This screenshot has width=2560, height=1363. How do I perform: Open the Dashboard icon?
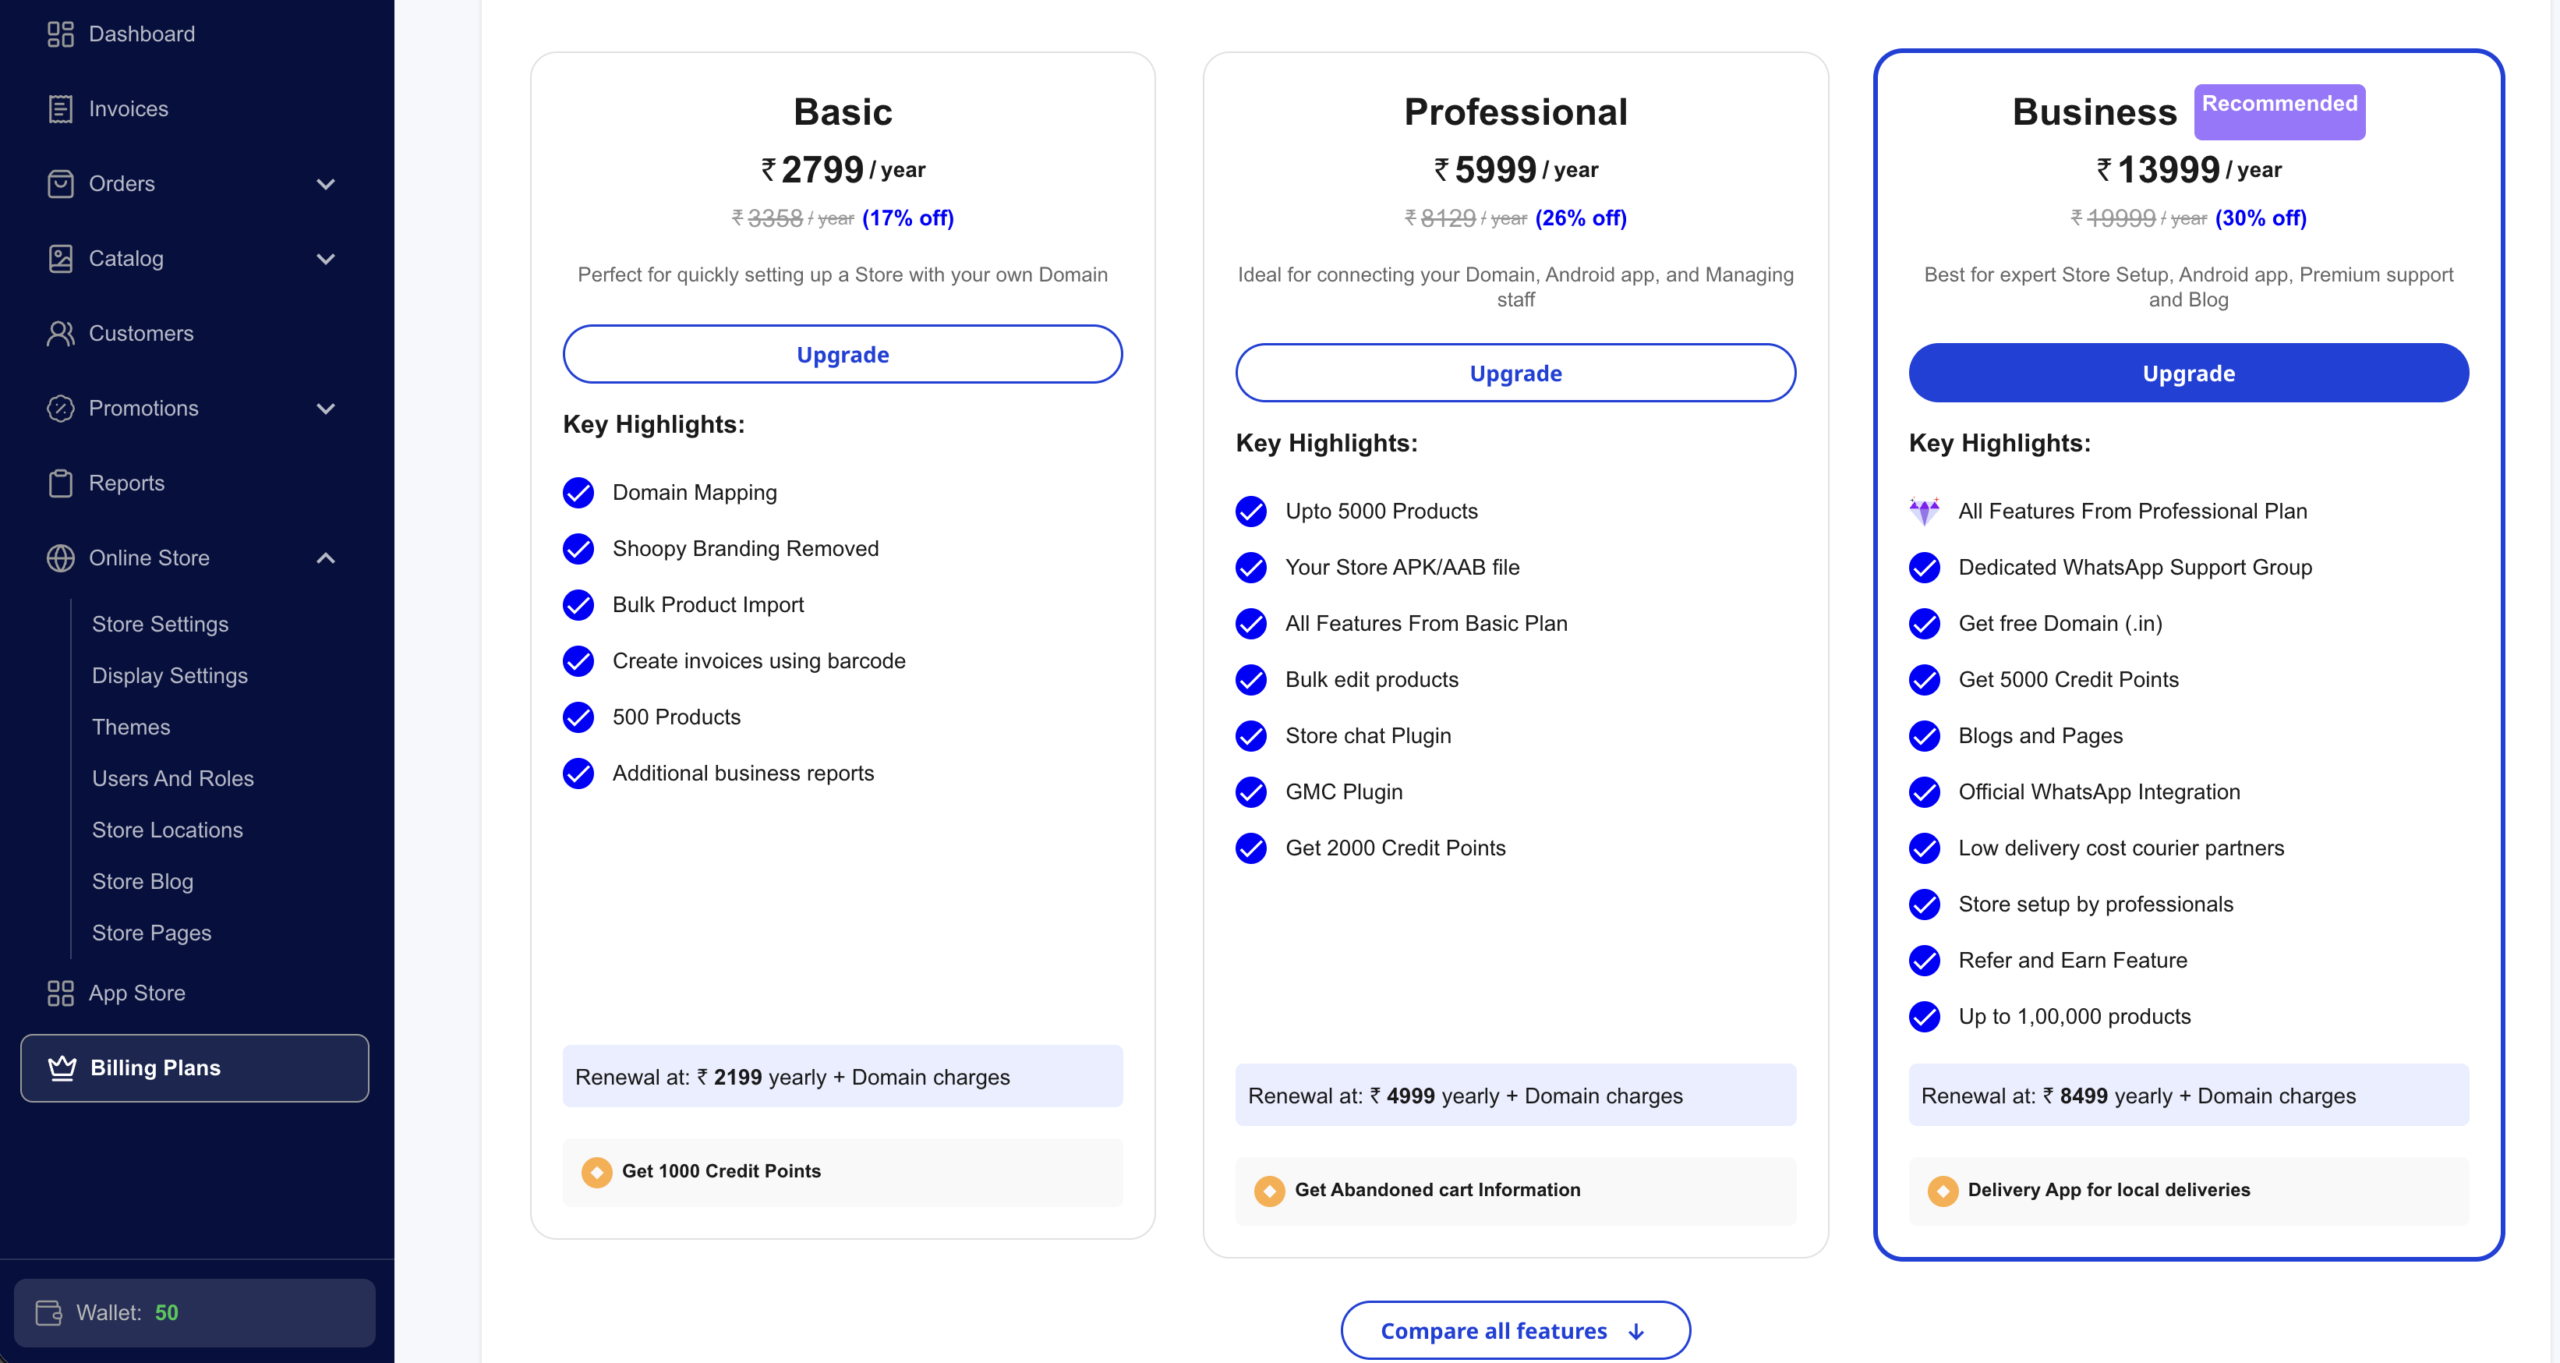click(60, 33)
